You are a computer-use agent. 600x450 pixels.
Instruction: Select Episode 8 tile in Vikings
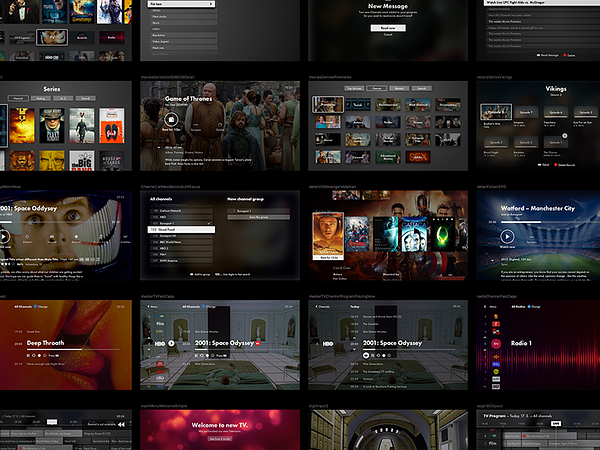tap(496, 112)
